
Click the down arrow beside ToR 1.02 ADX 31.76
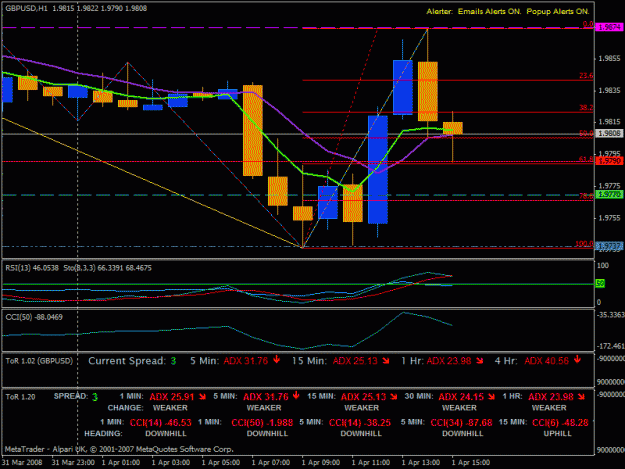coord(276,360)
